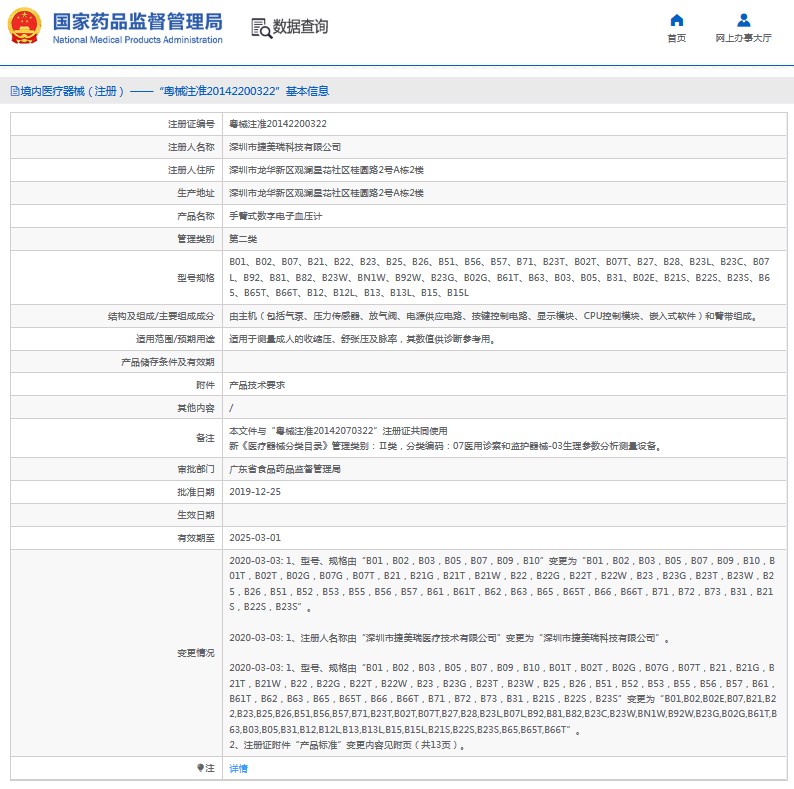Screen dimensions: 794x789
Task: Select management class 第二类
Action: (x=243, y=239)
